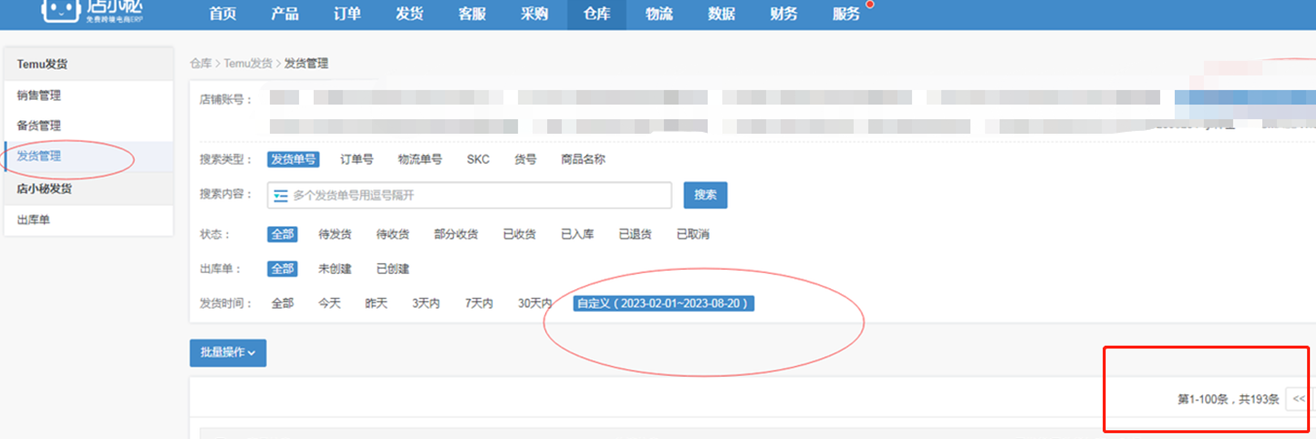
Task: Filter status by 已取消
Action: point(693,234)
